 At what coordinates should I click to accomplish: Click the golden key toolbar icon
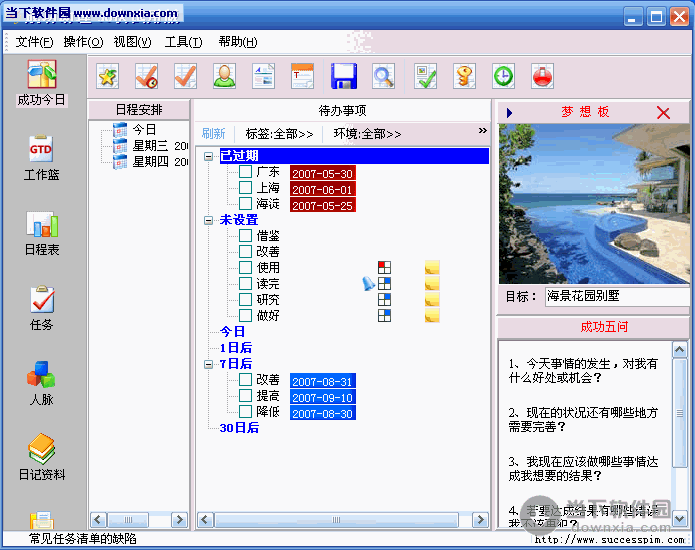point(464,76)
